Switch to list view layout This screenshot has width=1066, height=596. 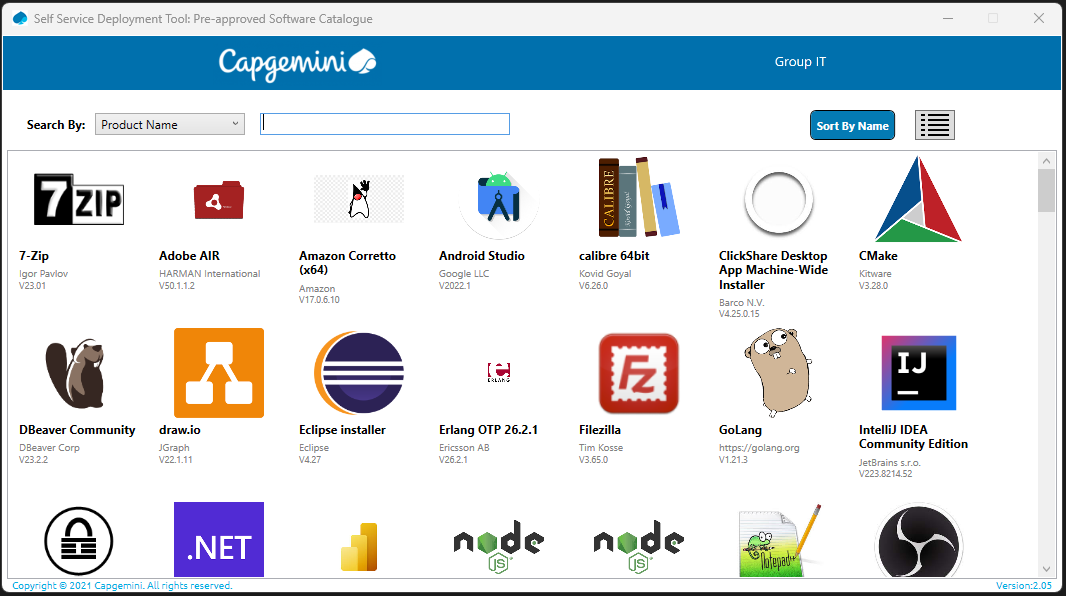coord(935,125)
